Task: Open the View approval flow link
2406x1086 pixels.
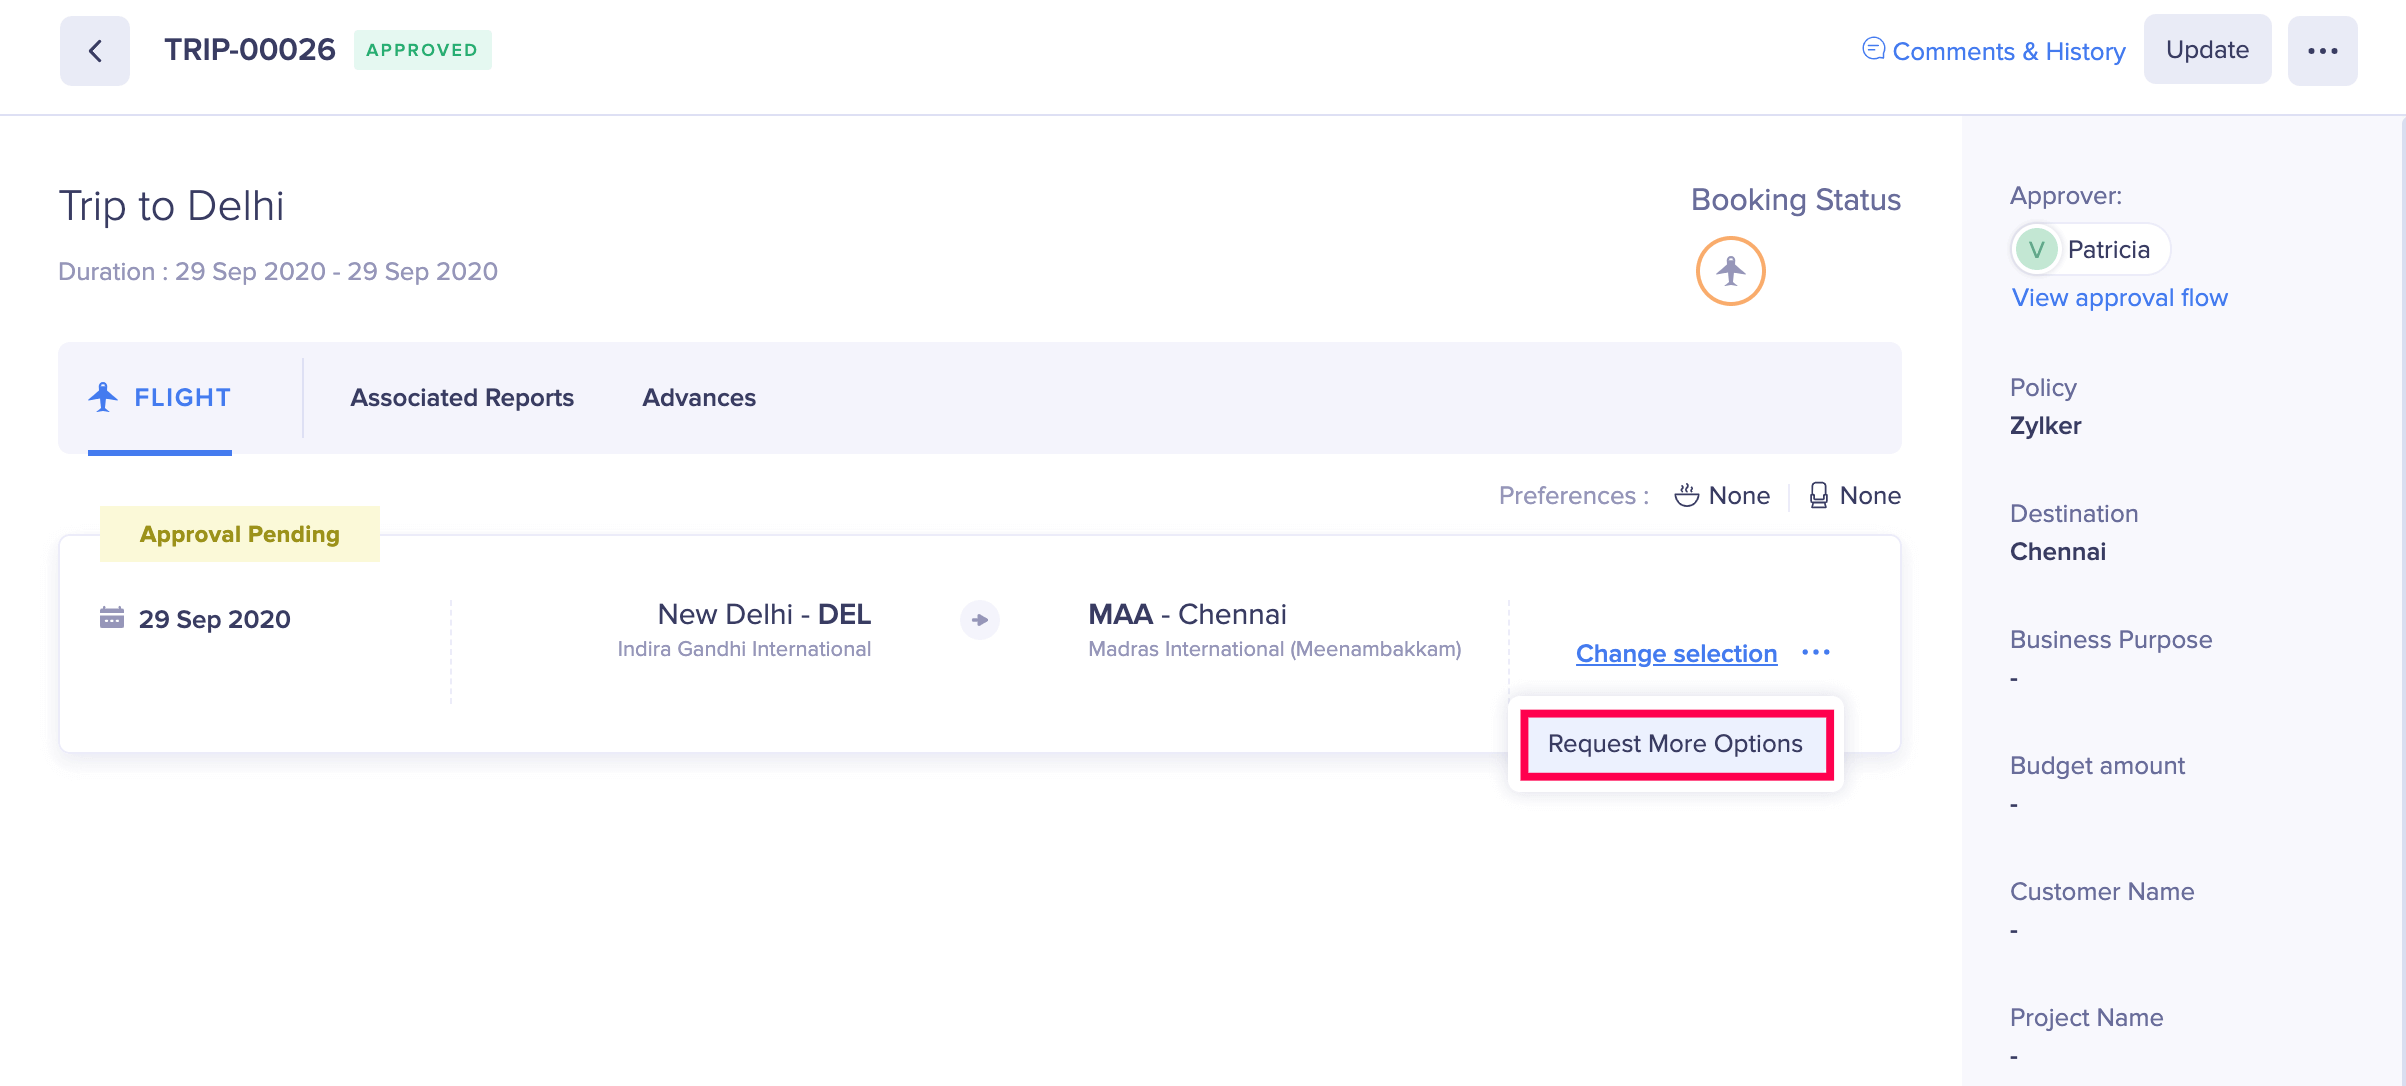Action: (2118, 297)
